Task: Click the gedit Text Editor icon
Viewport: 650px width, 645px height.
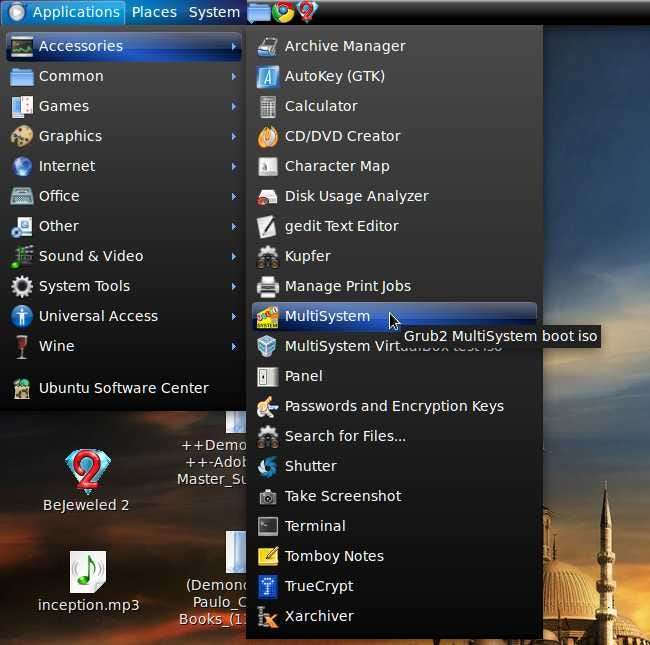Action: [267, 226]
